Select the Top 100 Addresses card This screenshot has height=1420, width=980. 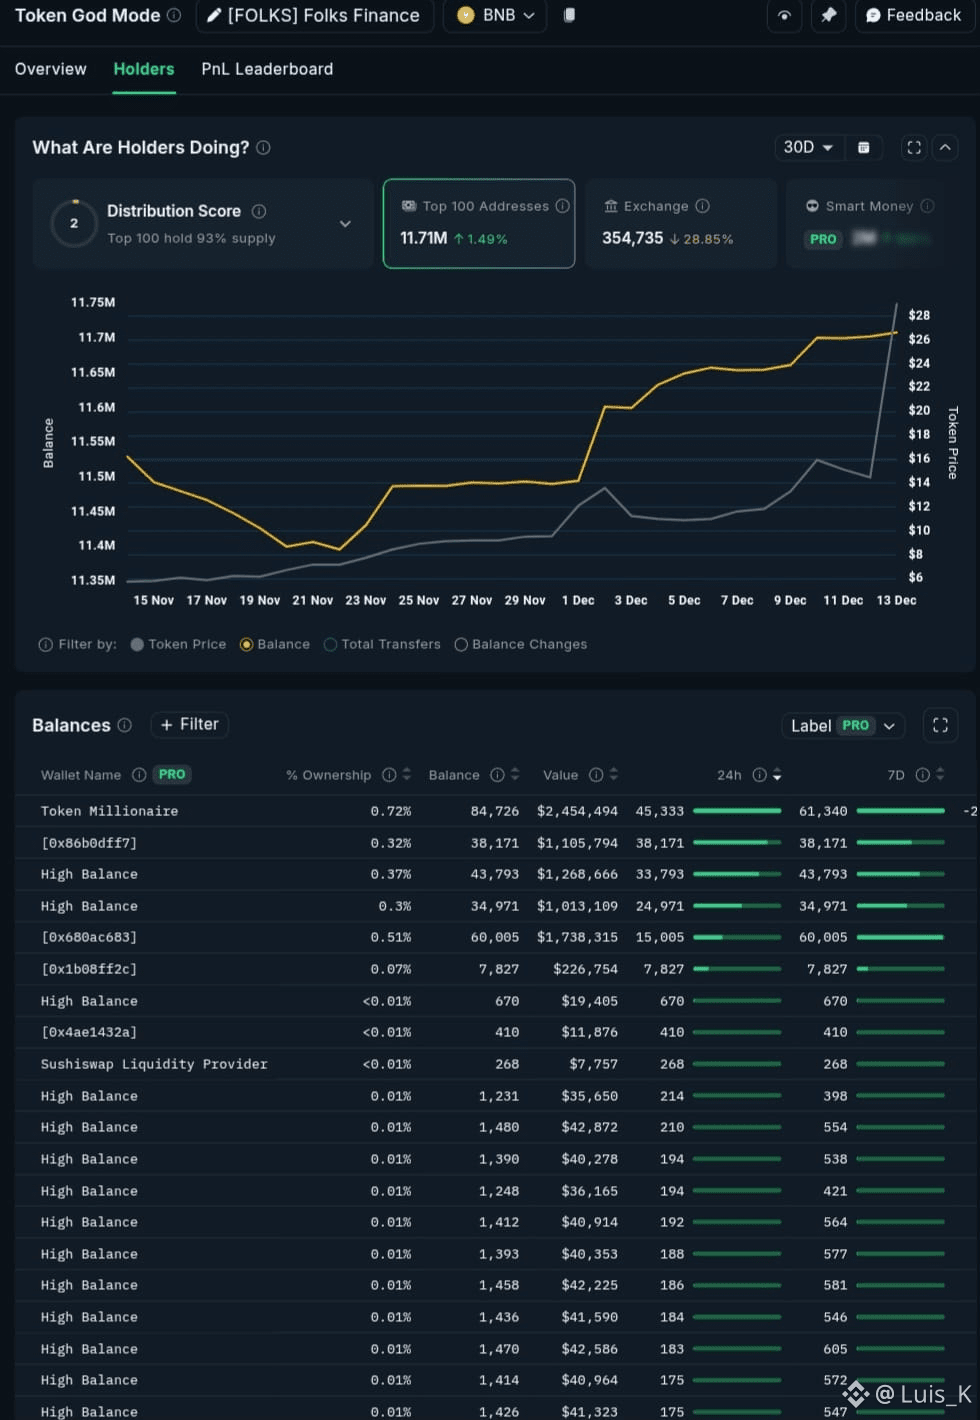click(x=479, y=224)
